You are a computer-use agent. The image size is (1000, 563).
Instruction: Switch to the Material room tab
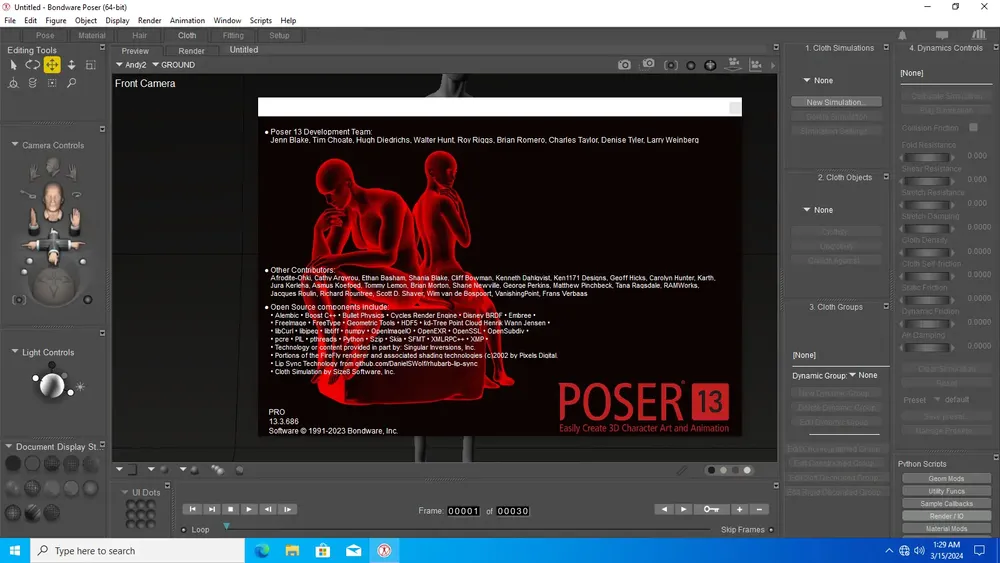click(92, 36)
